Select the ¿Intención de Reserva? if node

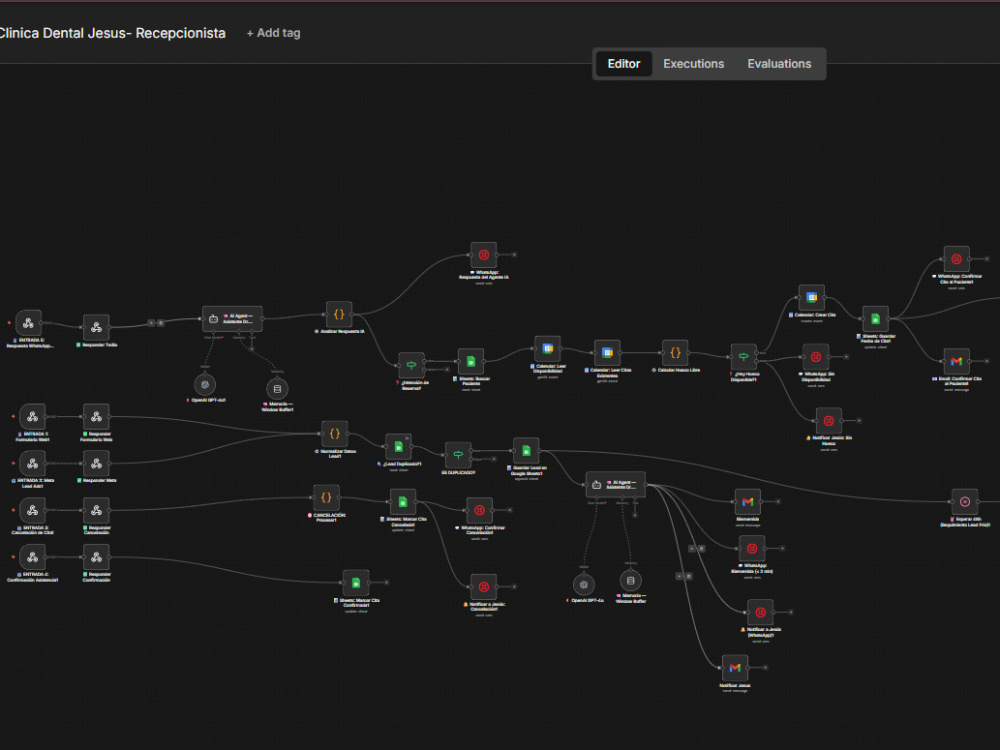pyautogui.click(x=411, y=365)
